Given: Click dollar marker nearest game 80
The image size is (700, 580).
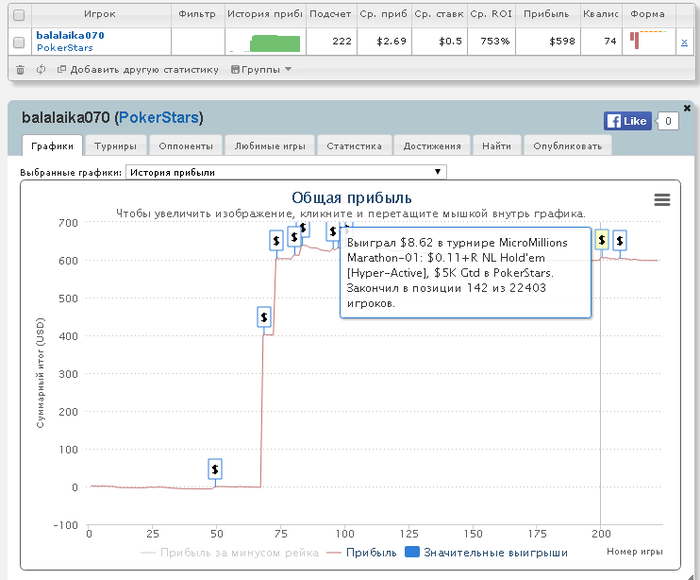Looking at the screenshot, I should click(294, 237).
